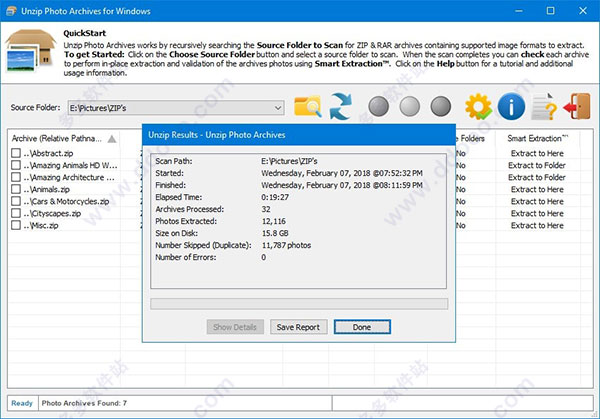Check the Animals.zip checkbox

point(16,189)
